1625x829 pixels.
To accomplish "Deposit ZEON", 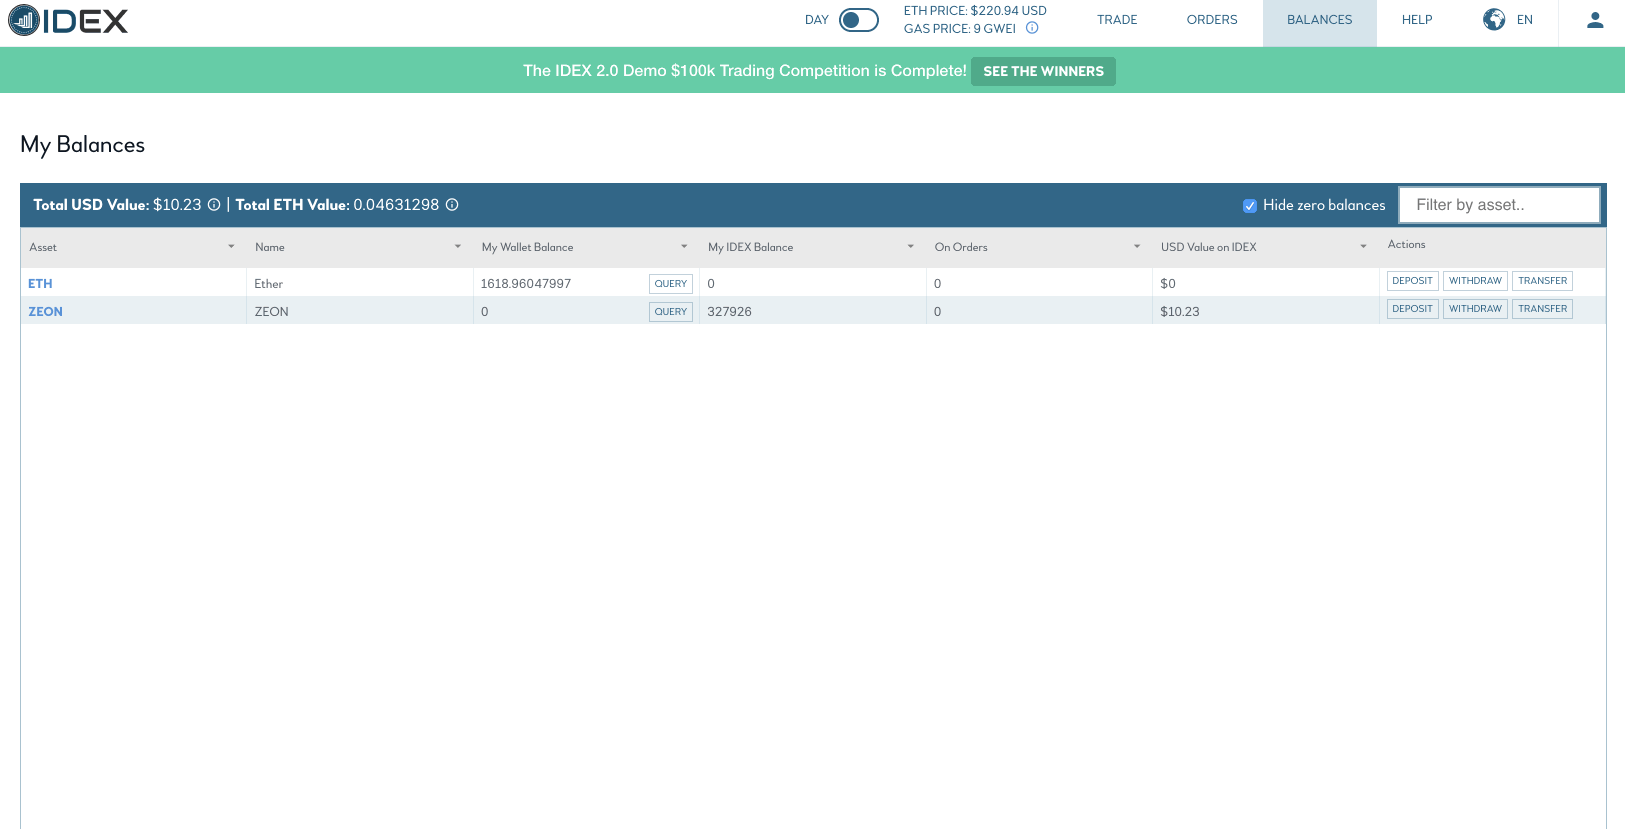I will click(x=1412, y=309).
